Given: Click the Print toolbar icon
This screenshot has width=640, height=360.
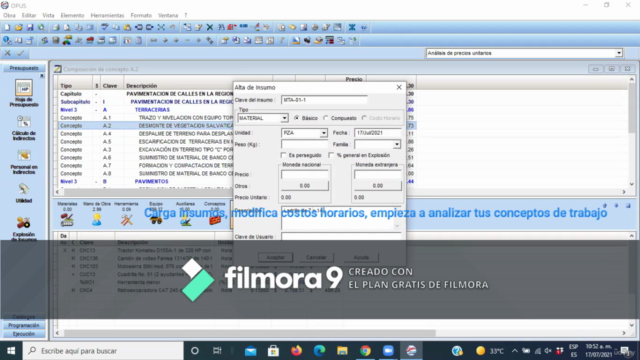Looking at the screenshot, I should point(56,27).
